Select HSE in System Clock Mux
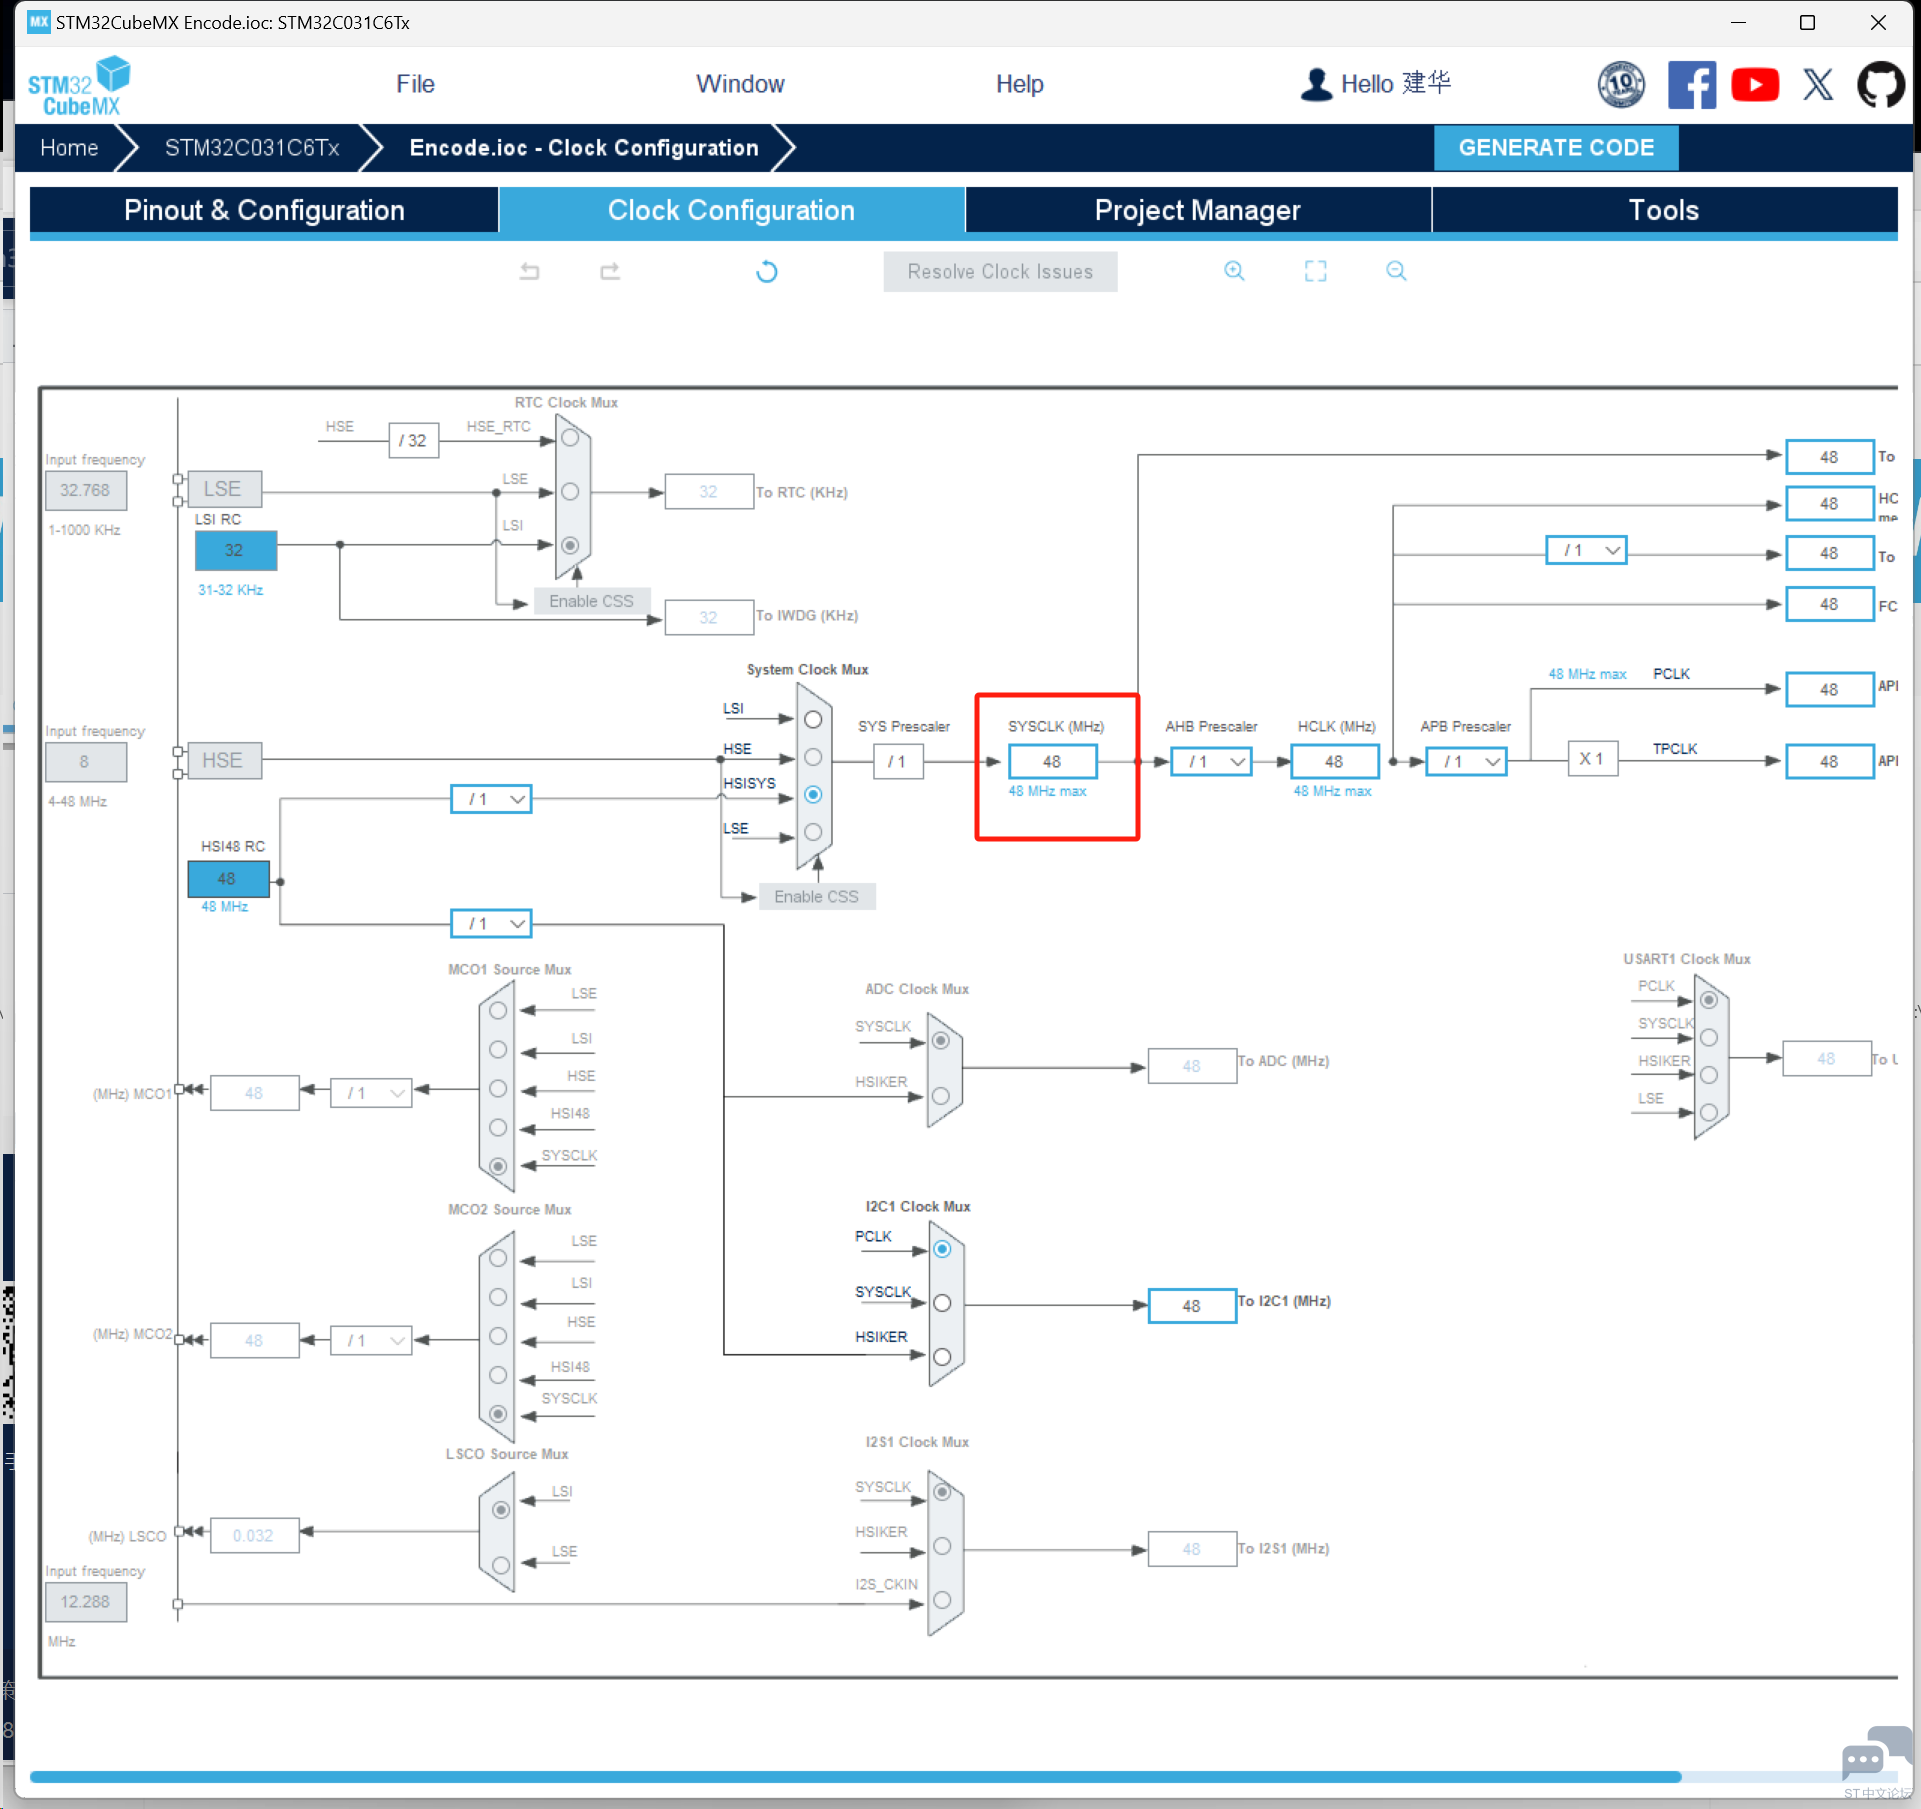 tap(813, 757)
